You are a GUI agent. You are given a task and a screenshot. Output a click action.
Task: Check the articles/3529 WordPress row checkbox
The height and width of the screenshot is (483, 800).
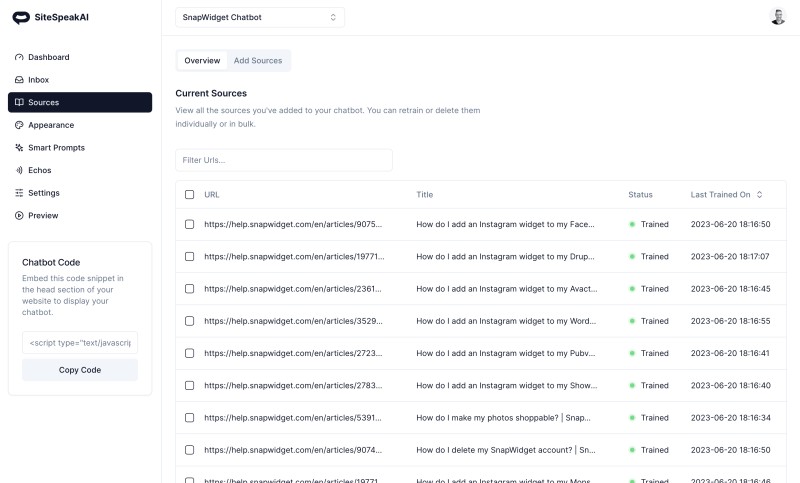tap(189, 321)
